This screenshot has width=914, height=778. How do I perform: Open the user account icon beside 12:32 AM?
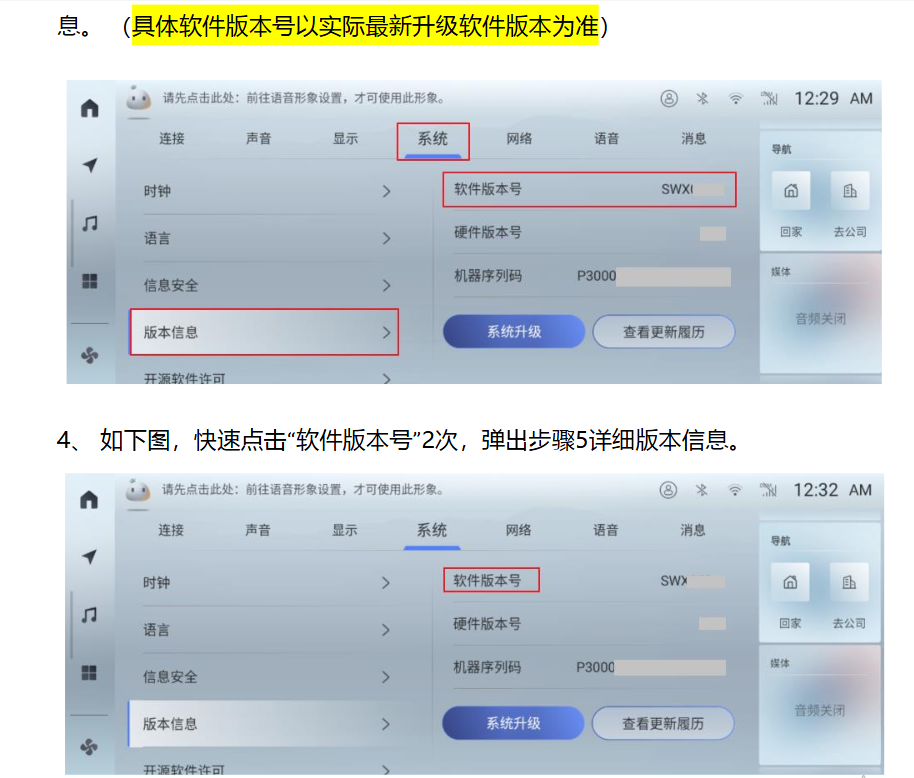tap(668, 490)
